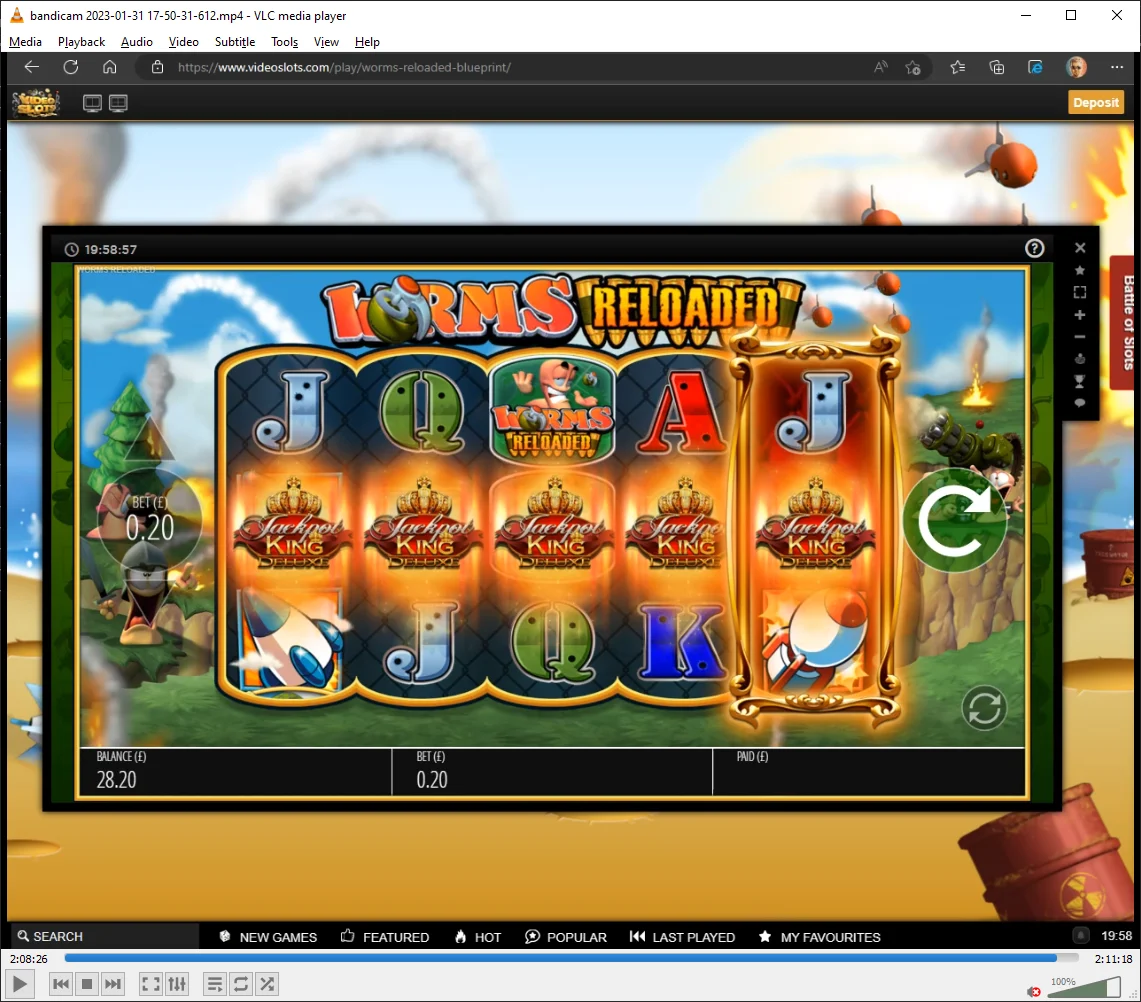Image resolution: width=1141 pixels, height=1002 pixels.
Task: Open the Help menu
Action: tap(367, 41)
